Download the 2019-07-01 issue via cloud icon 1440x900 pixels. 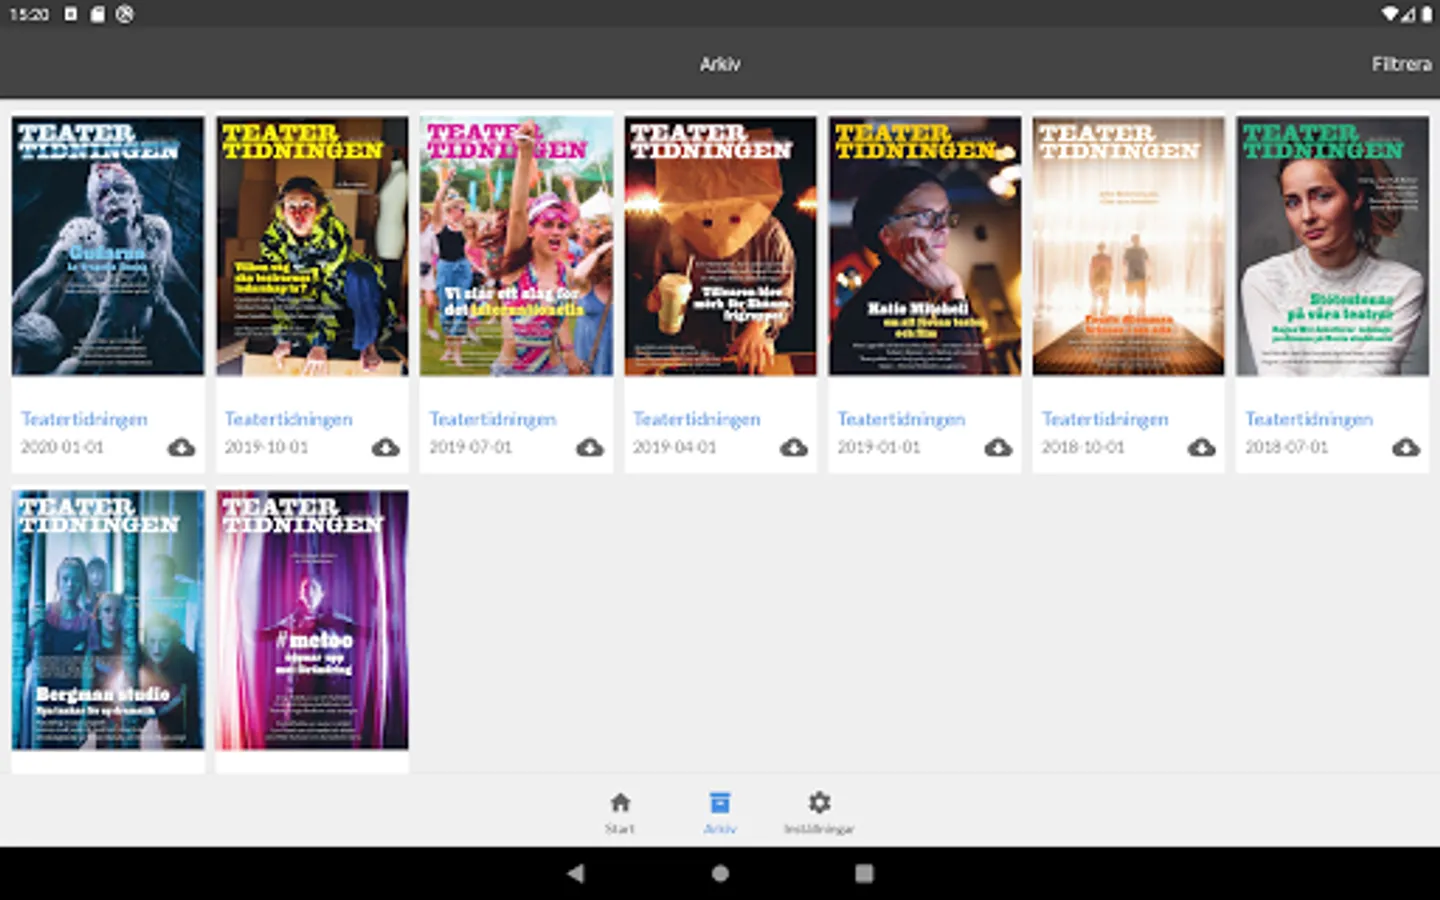pos(590,447)
